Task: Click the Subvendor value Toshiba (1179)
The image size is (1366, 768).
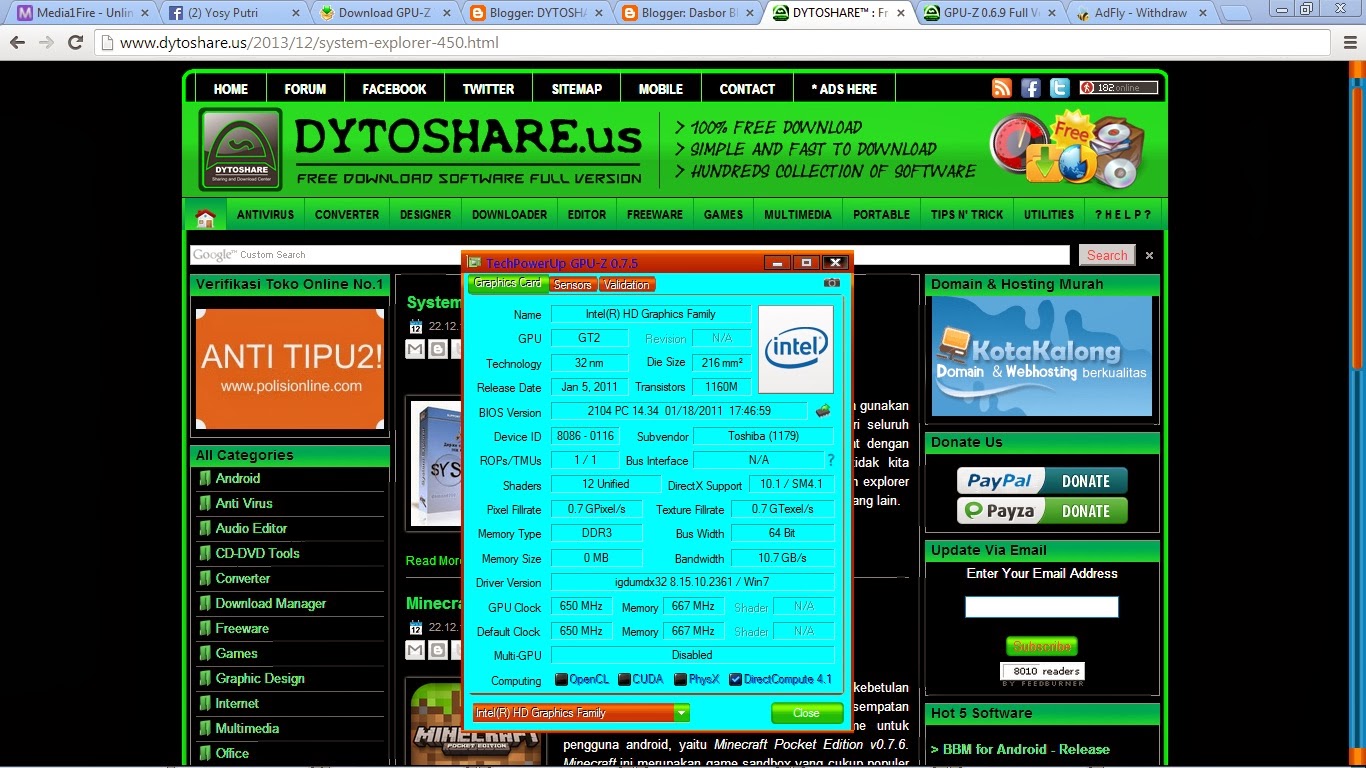Action: [763, 436]
